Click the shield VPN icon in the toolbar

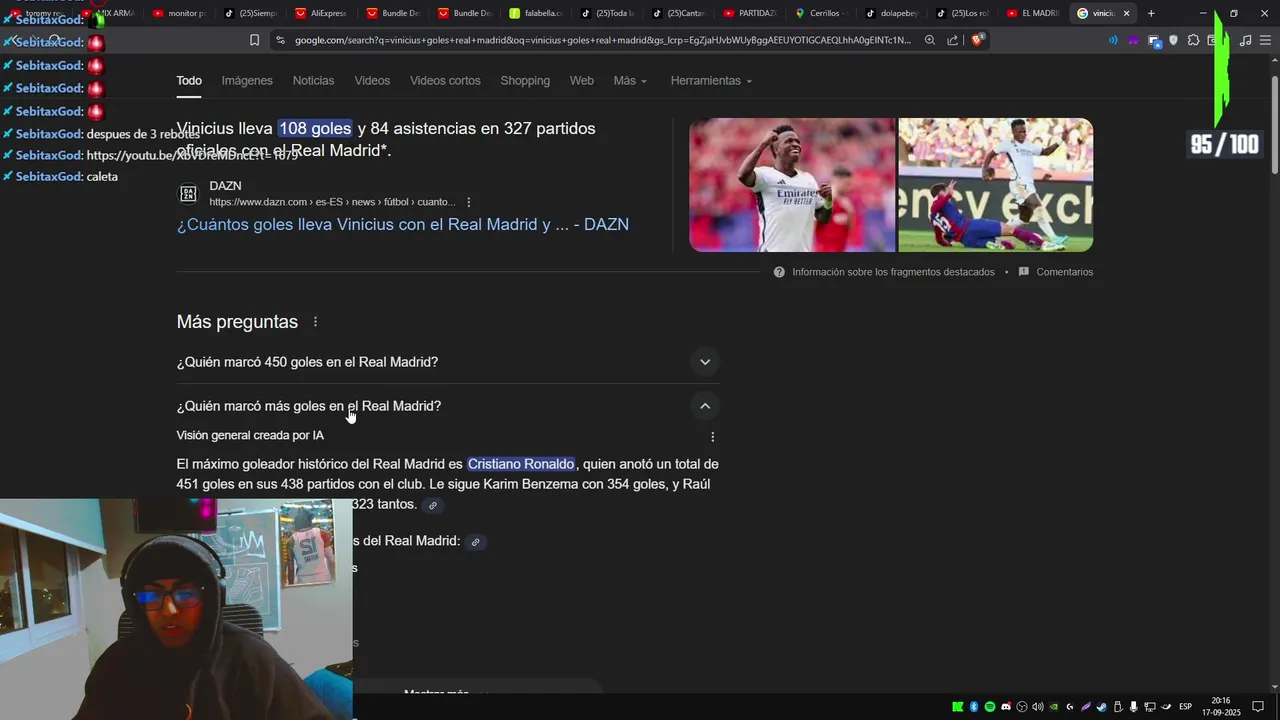1173,40
